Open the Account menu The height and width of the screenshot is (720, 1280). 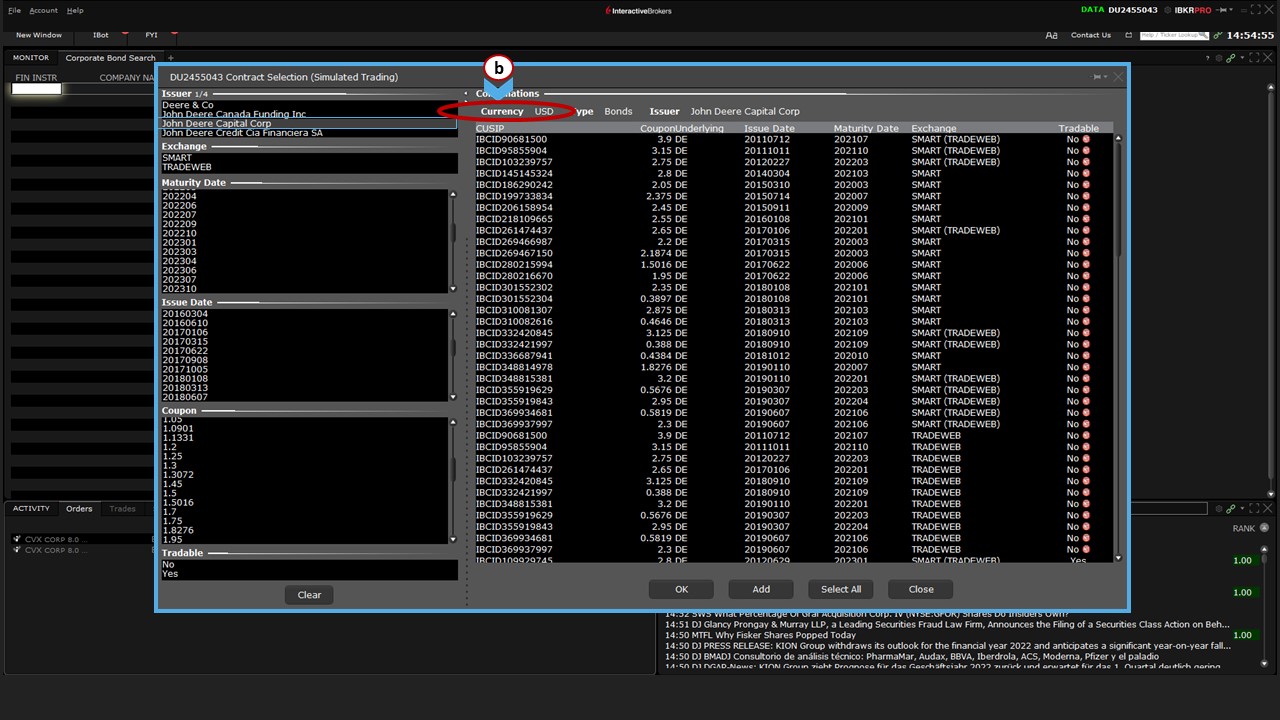coord(43,10)
